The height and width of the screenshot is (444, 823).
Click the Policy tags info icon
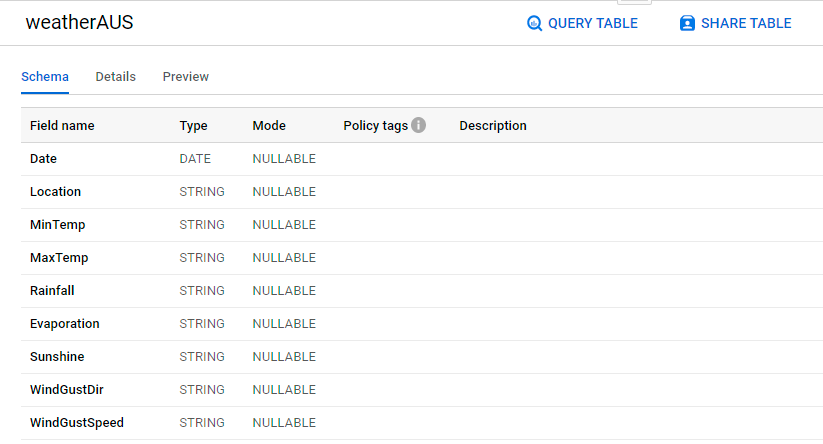click(x=419, y=125)
